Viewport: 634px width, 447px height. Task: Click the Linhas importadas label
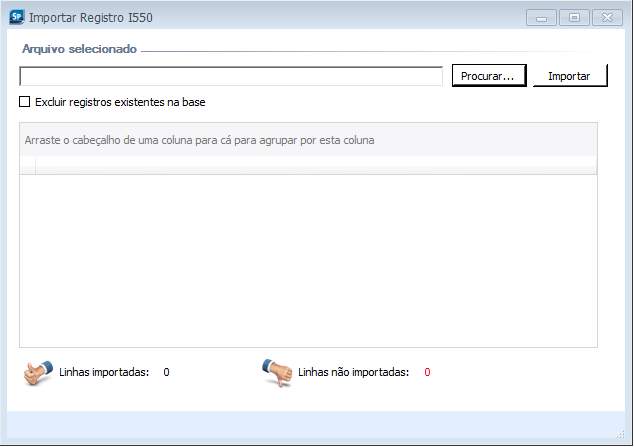[104, 372]
